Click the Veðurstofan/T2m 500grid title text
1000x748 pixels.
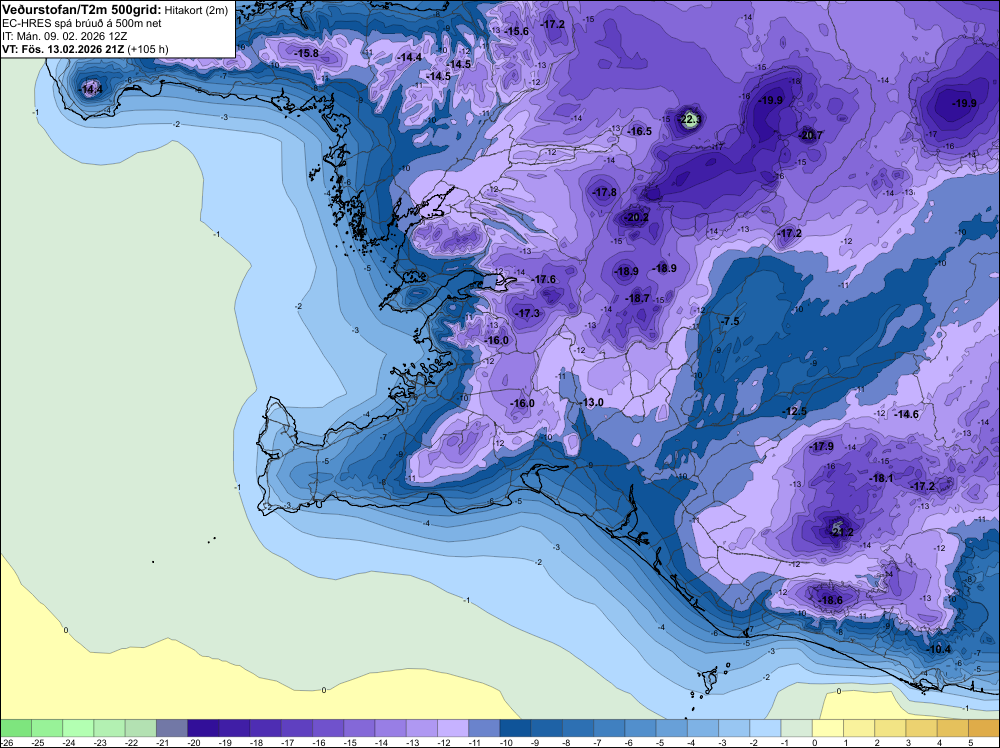click(82, 10)
